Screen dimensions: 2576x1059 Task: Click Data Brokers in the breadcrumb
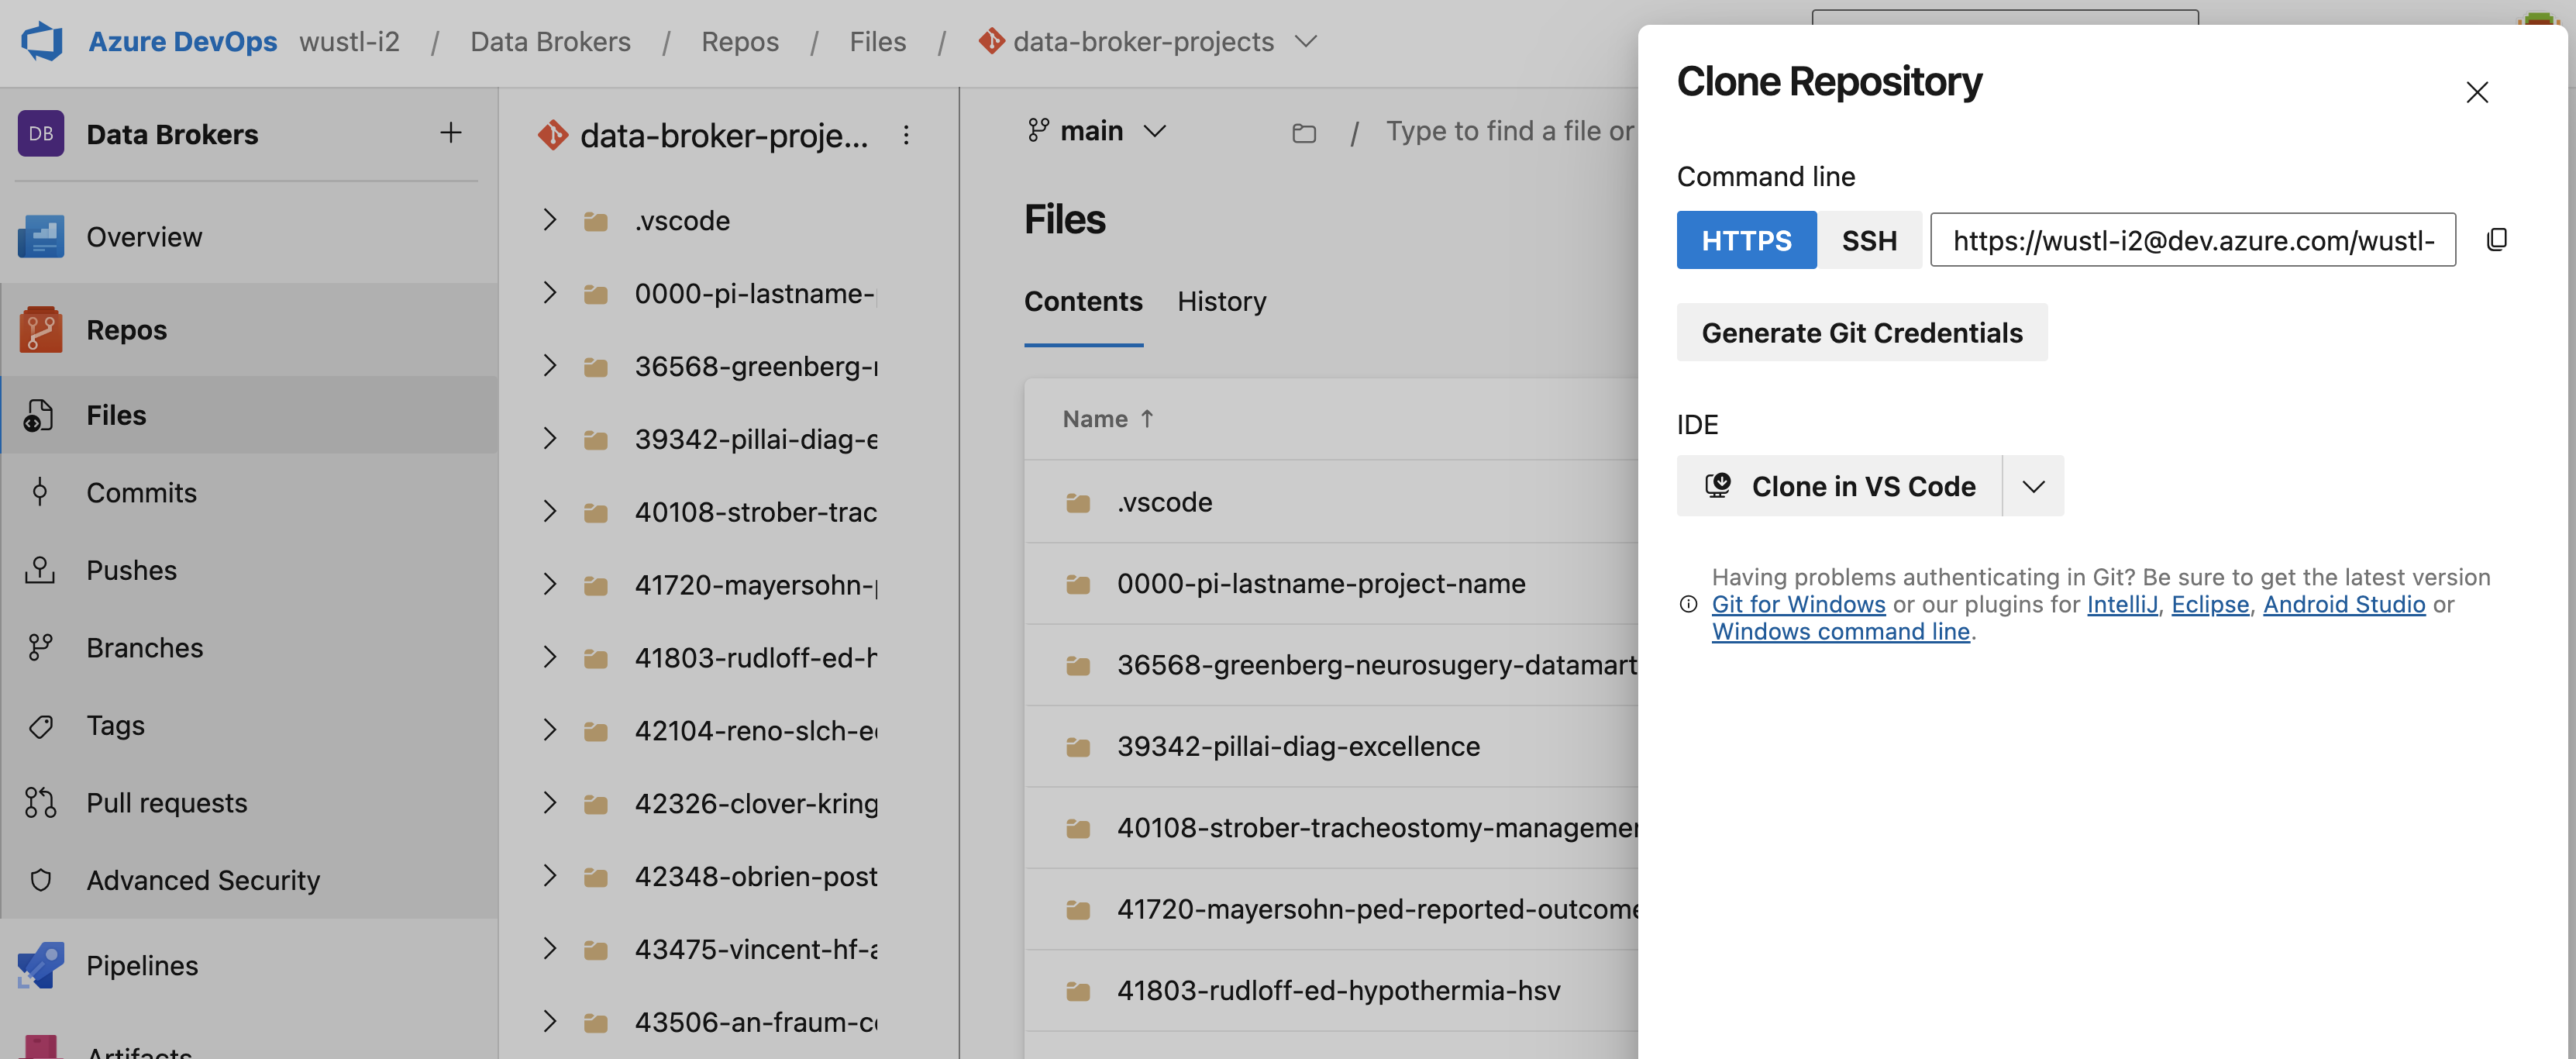(x=550, y=41)
